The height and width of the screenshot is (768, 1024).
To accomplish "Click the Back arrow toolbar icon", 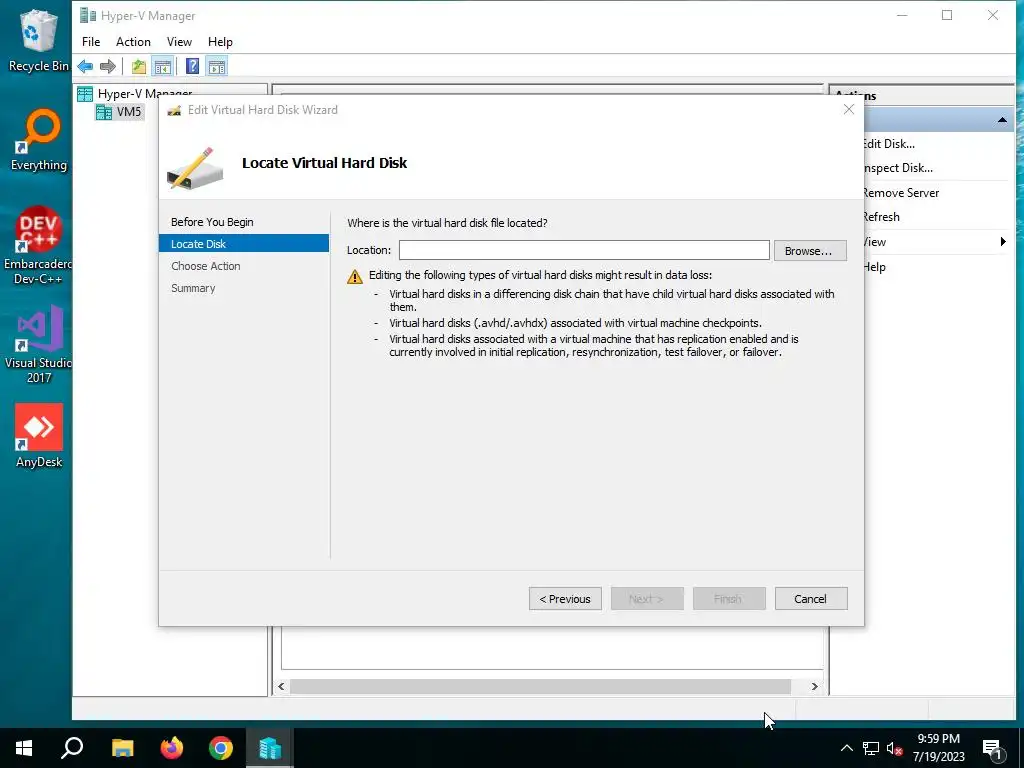I will pos(85,66).
